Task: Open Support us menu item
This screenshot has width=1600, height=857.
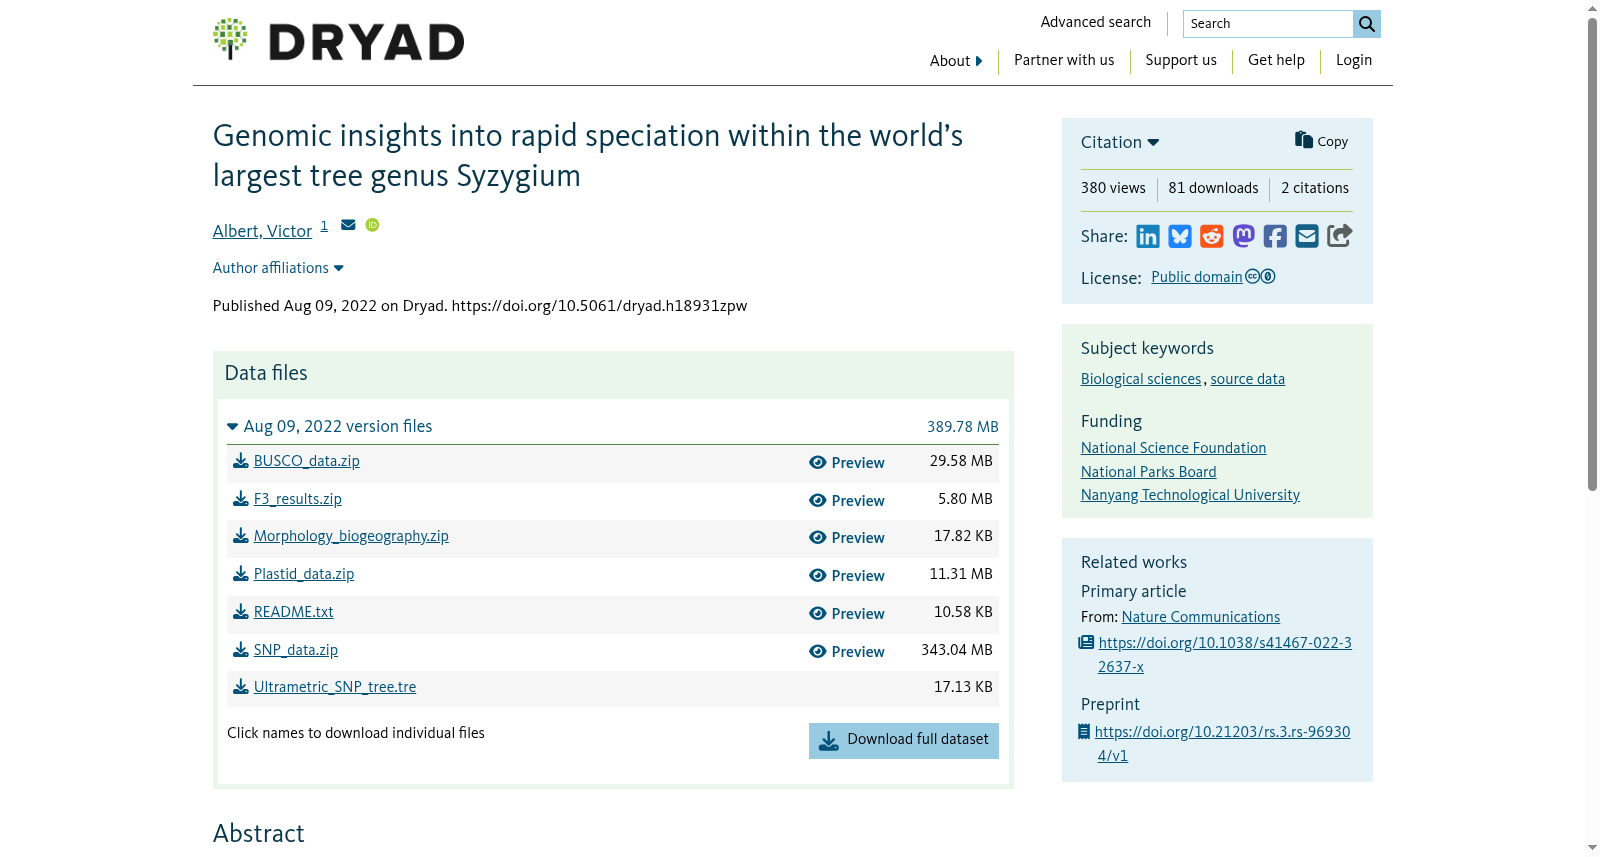Action: (x=1181, y=60)
